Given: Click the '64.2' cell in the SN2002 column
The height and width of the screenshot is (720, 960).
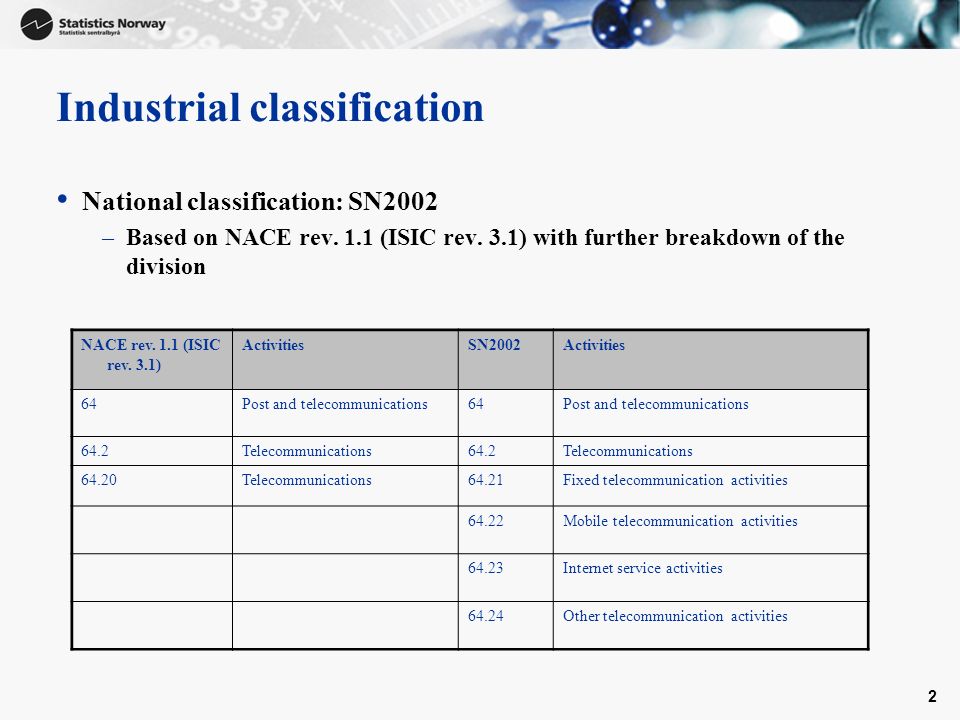Looking at the screenshot, I should (x=505, y=451).
